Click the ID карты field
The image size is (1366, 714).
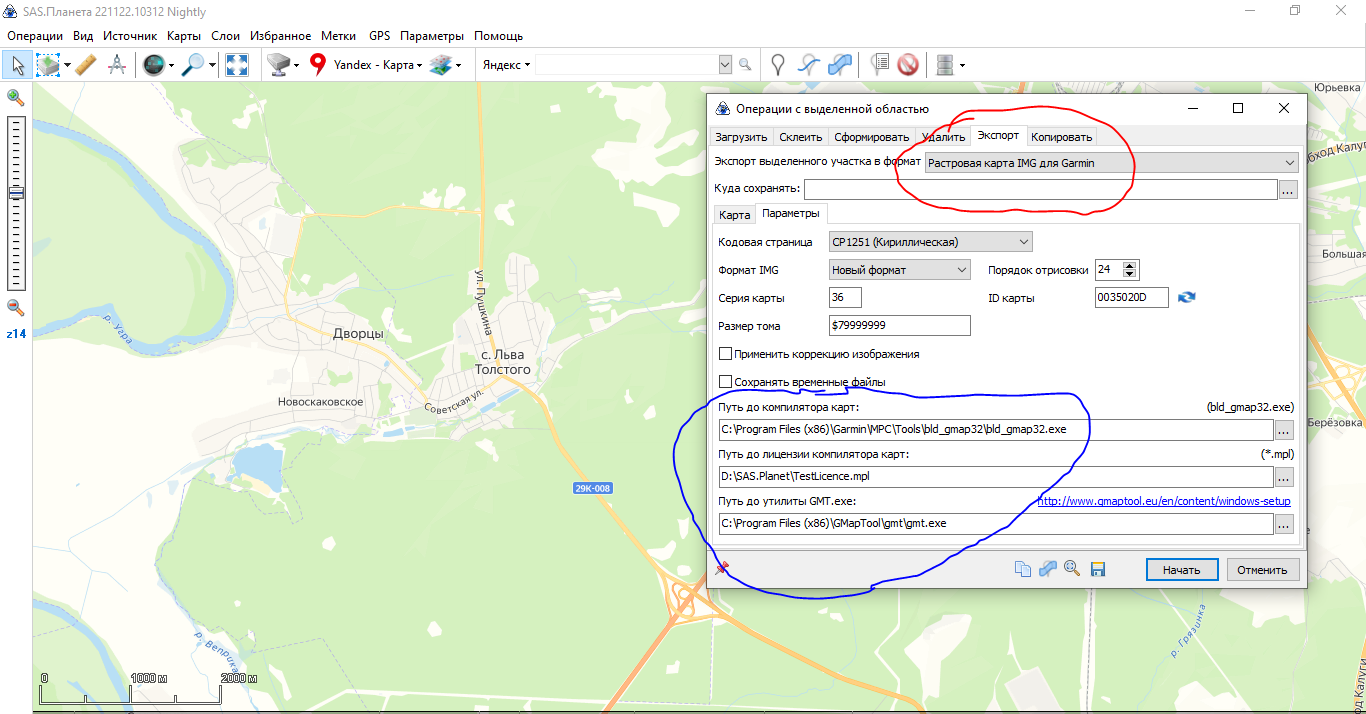(x=1132, y=297)
